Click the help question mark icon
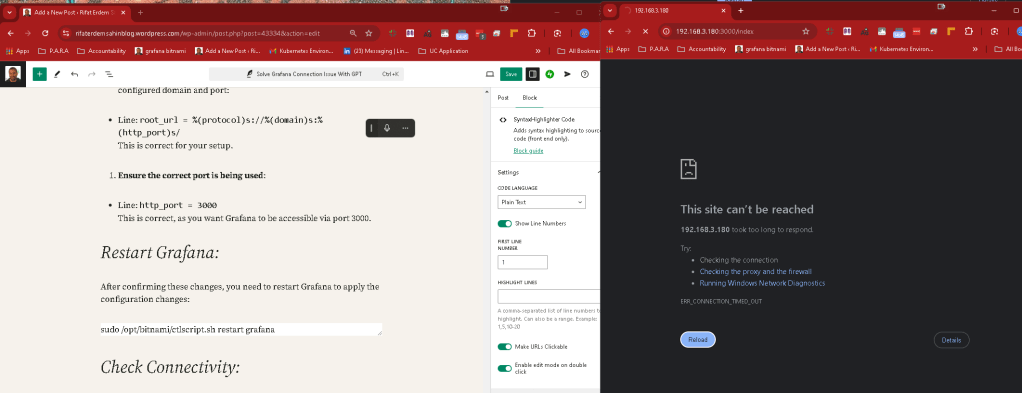The image size is (1022, 393). pyautogui.click(x=585, y=74)
